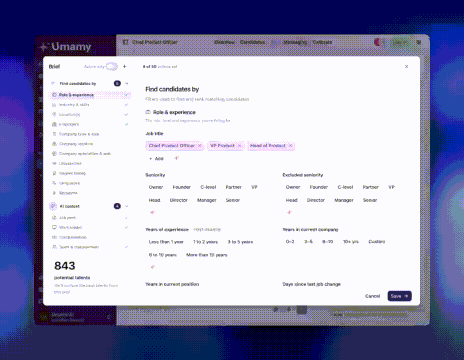Image resolution: width=464 pixels, height=360 pixels.
Task: Collapse the Find candidates by section
Action: click(127, 83)
